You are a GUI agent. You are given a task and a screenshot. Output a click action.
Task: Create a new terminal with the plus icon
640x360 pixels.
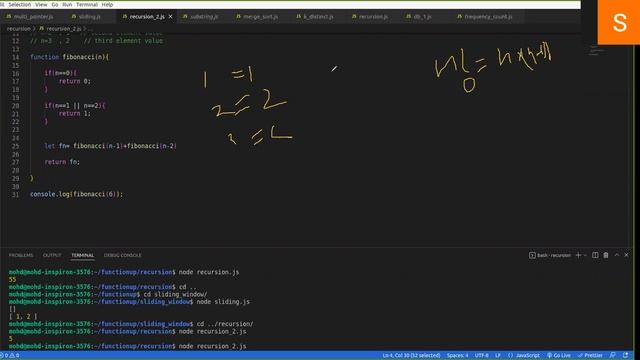(x=578, y=255)
